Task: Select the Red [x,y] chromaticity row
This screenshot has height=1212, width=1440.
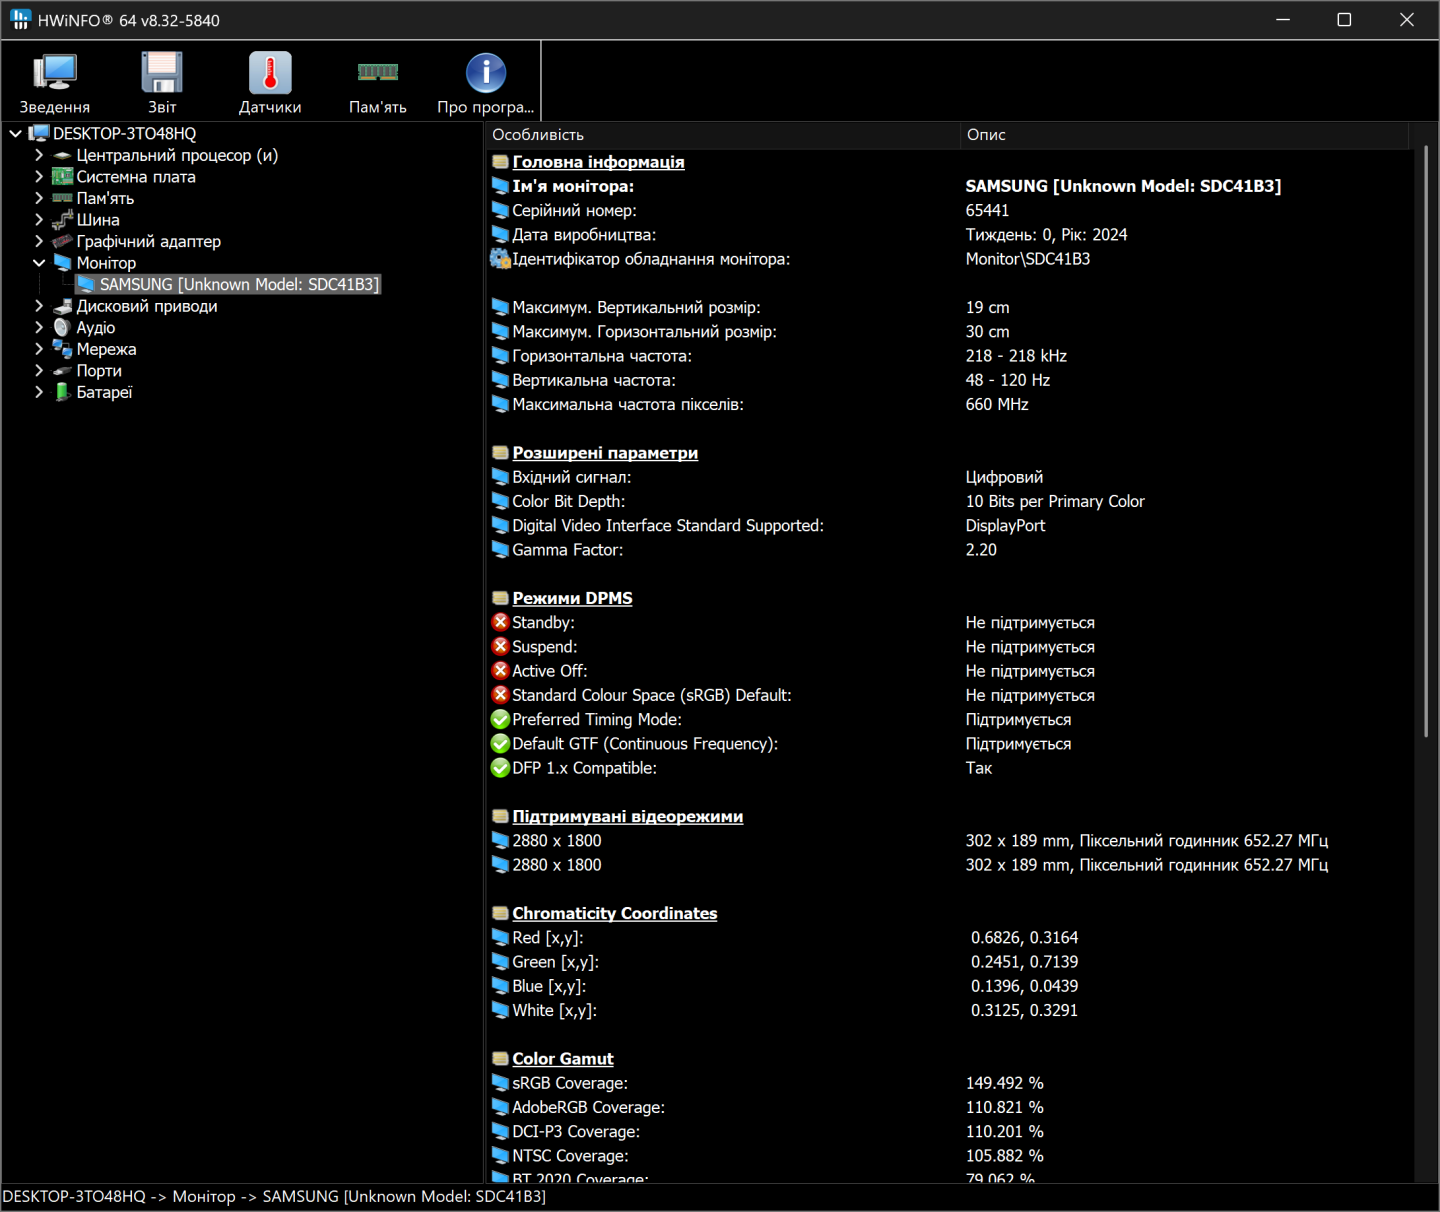Action: [x=950, y=938]
